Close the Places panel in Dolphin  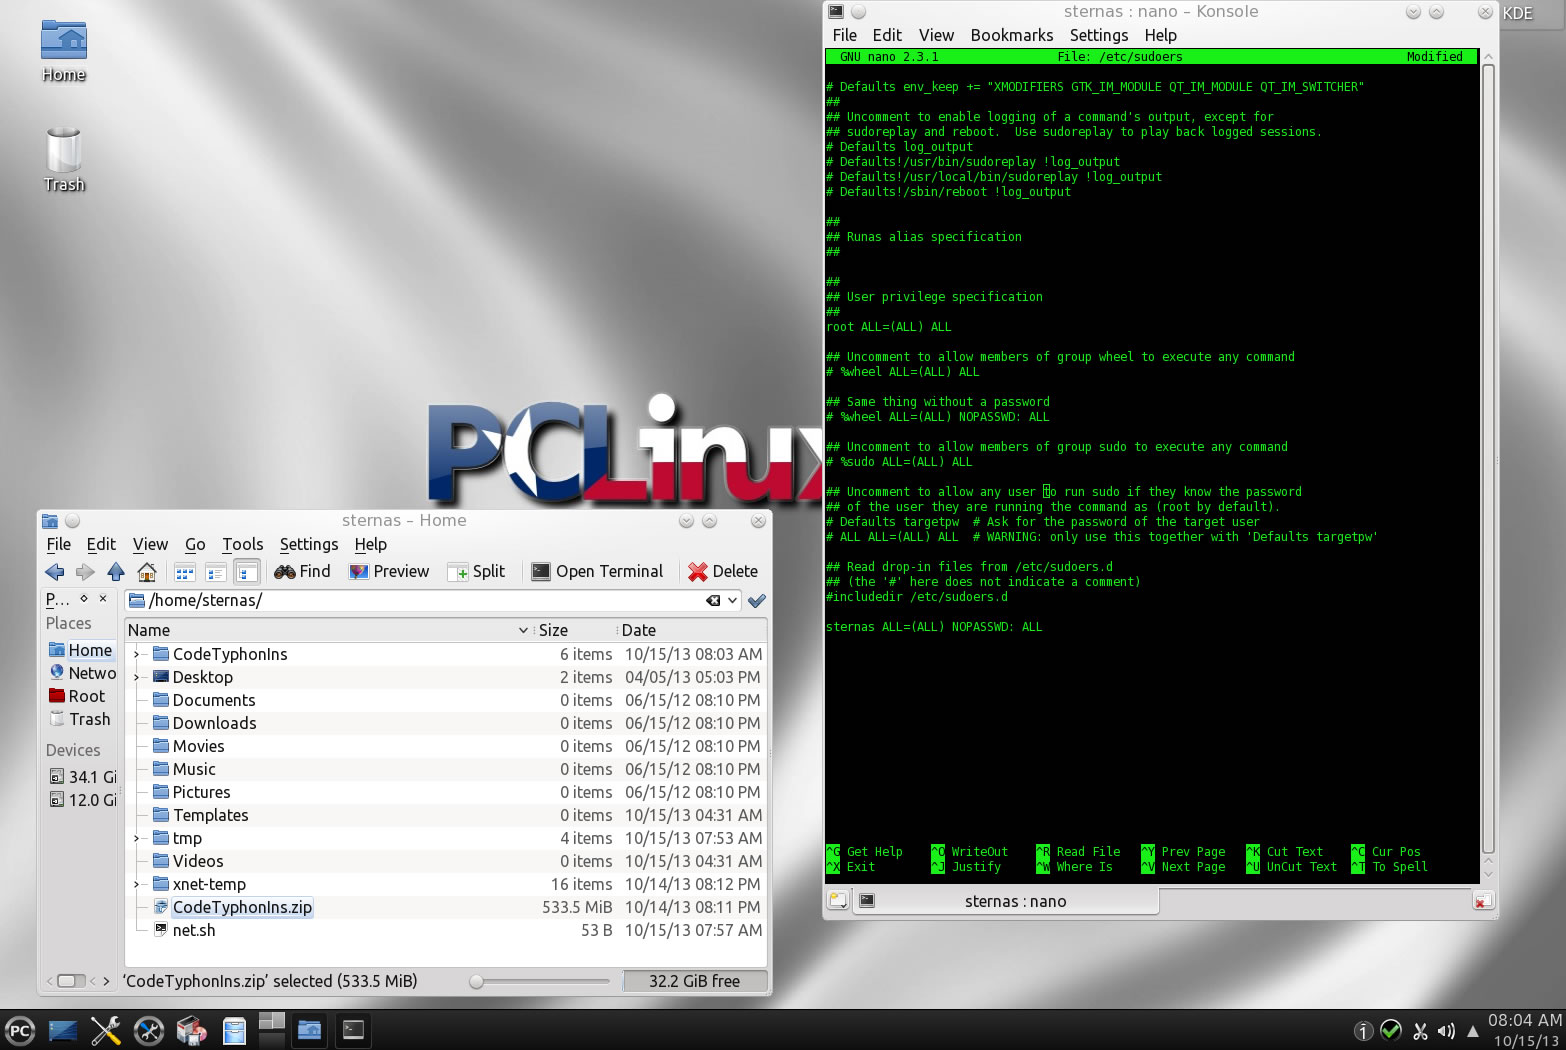coord(103,598)
